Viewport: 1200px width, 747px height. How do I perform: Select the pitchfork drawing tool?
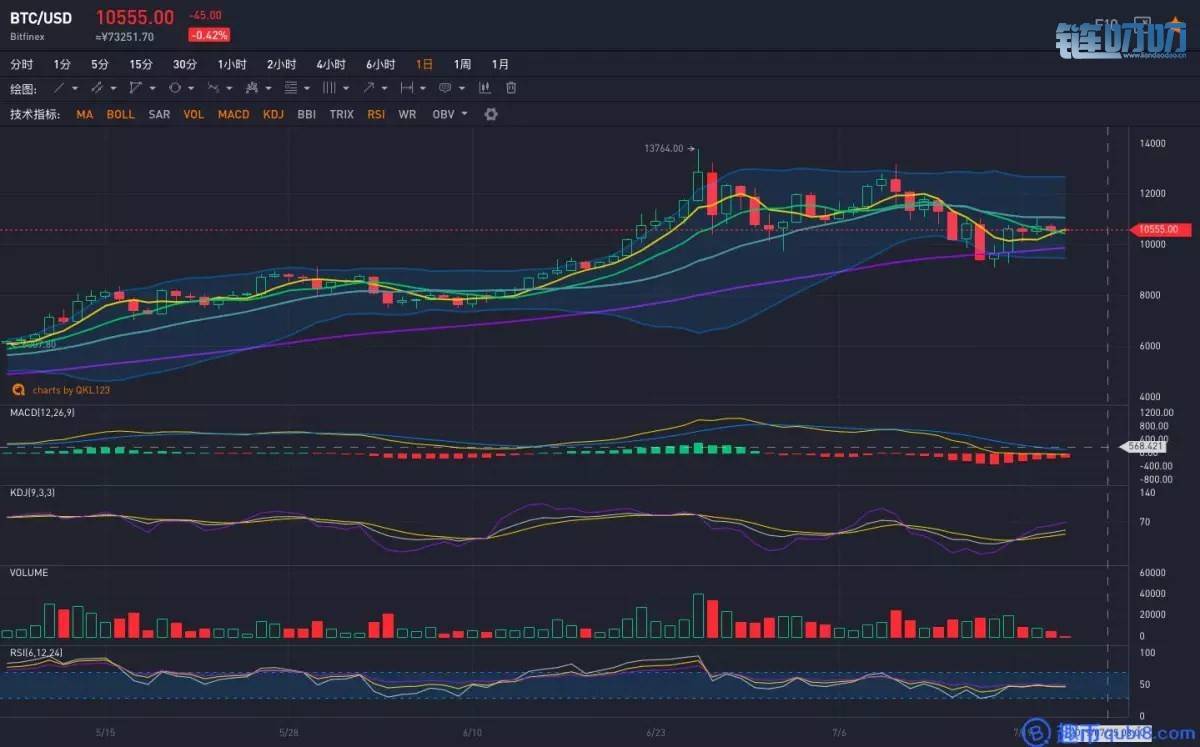click(x=252, y=88)
